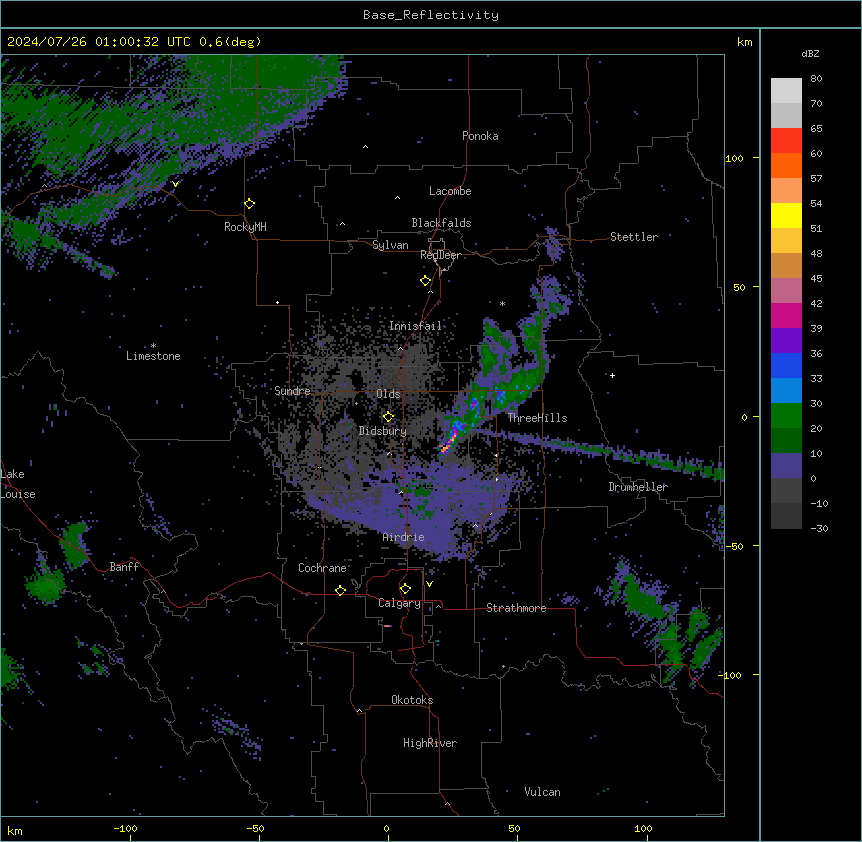The height and width of the screenshot is (842, 862).
Task: Click the Olds town label
Action: [x=388, y=394]
